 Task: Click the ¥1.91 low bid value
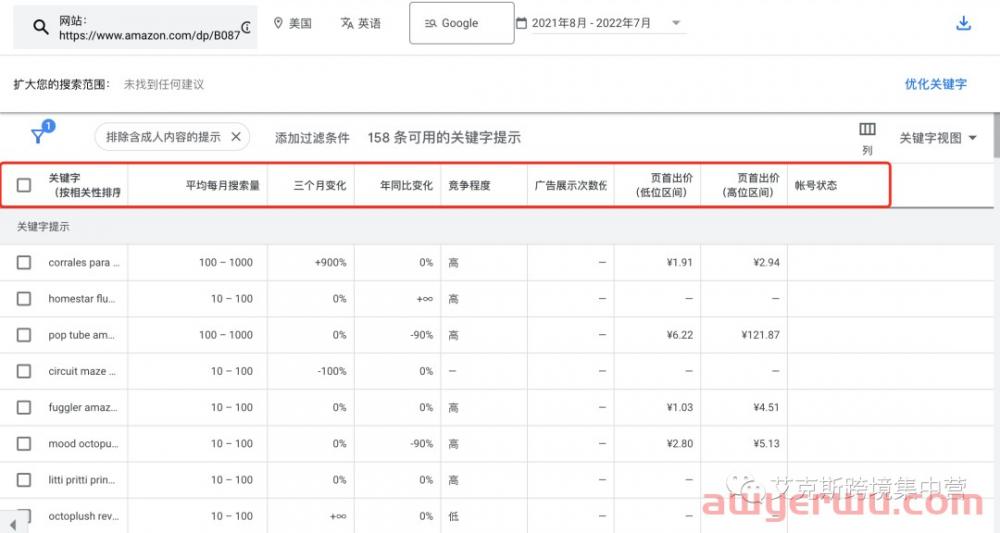pyautogui.click(x=680, y=262)
